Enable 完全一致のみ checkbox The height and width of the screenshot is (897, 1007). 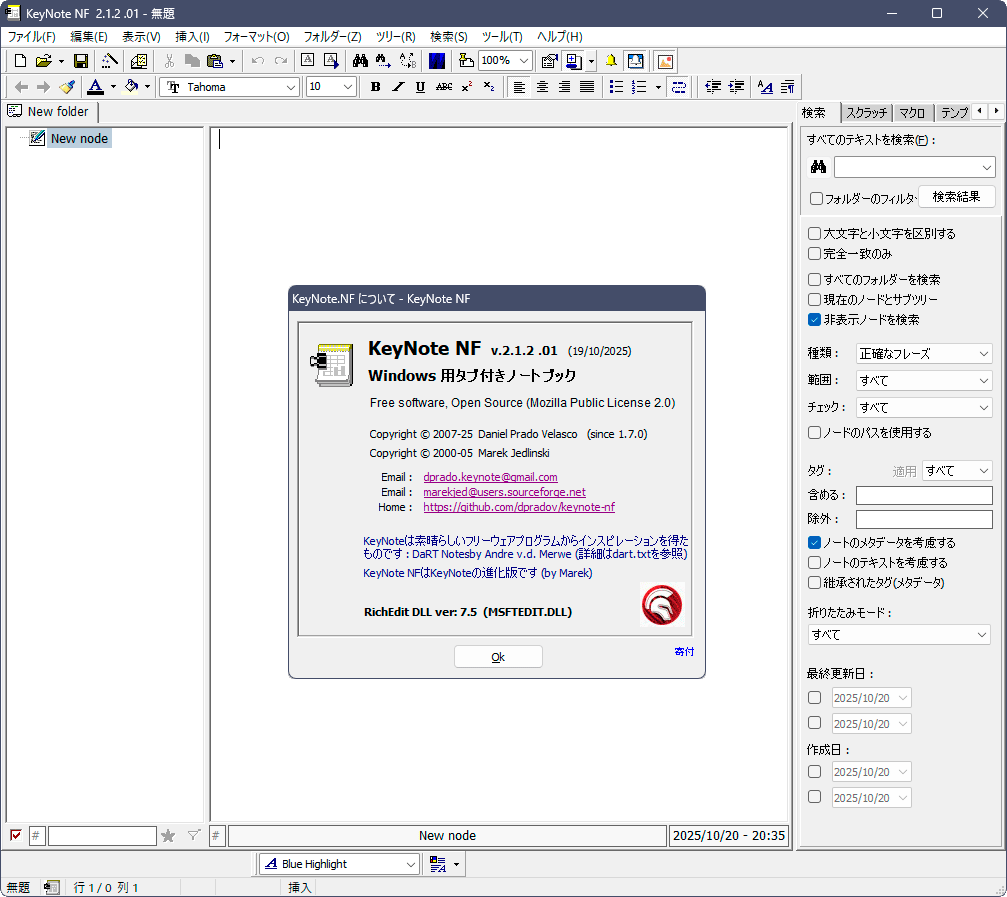814,254
